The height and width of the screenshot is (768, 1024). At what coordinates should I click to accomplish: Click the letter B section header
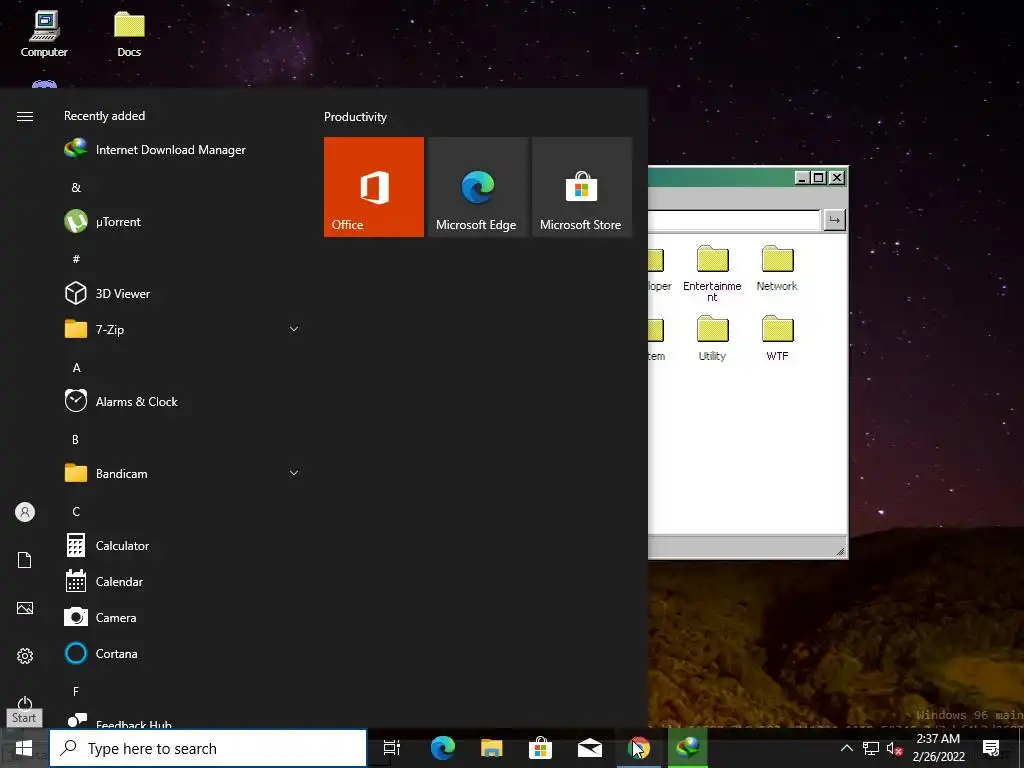pos(75,440)
